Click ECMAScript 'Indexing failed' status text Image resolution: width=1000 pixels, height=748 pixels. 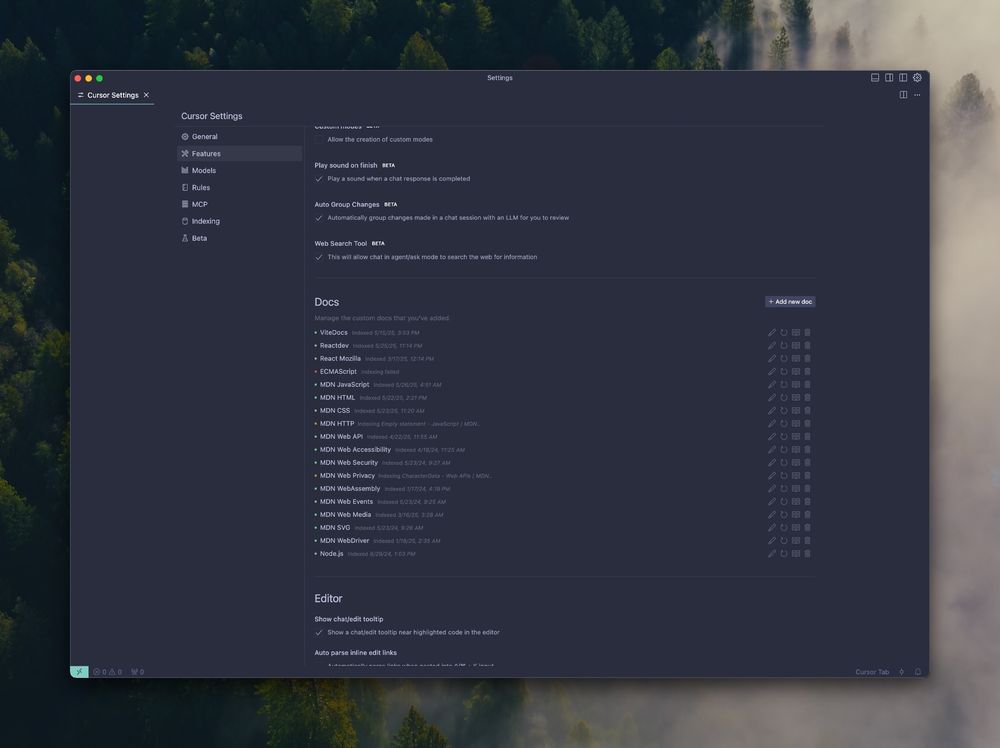point(380,372)
